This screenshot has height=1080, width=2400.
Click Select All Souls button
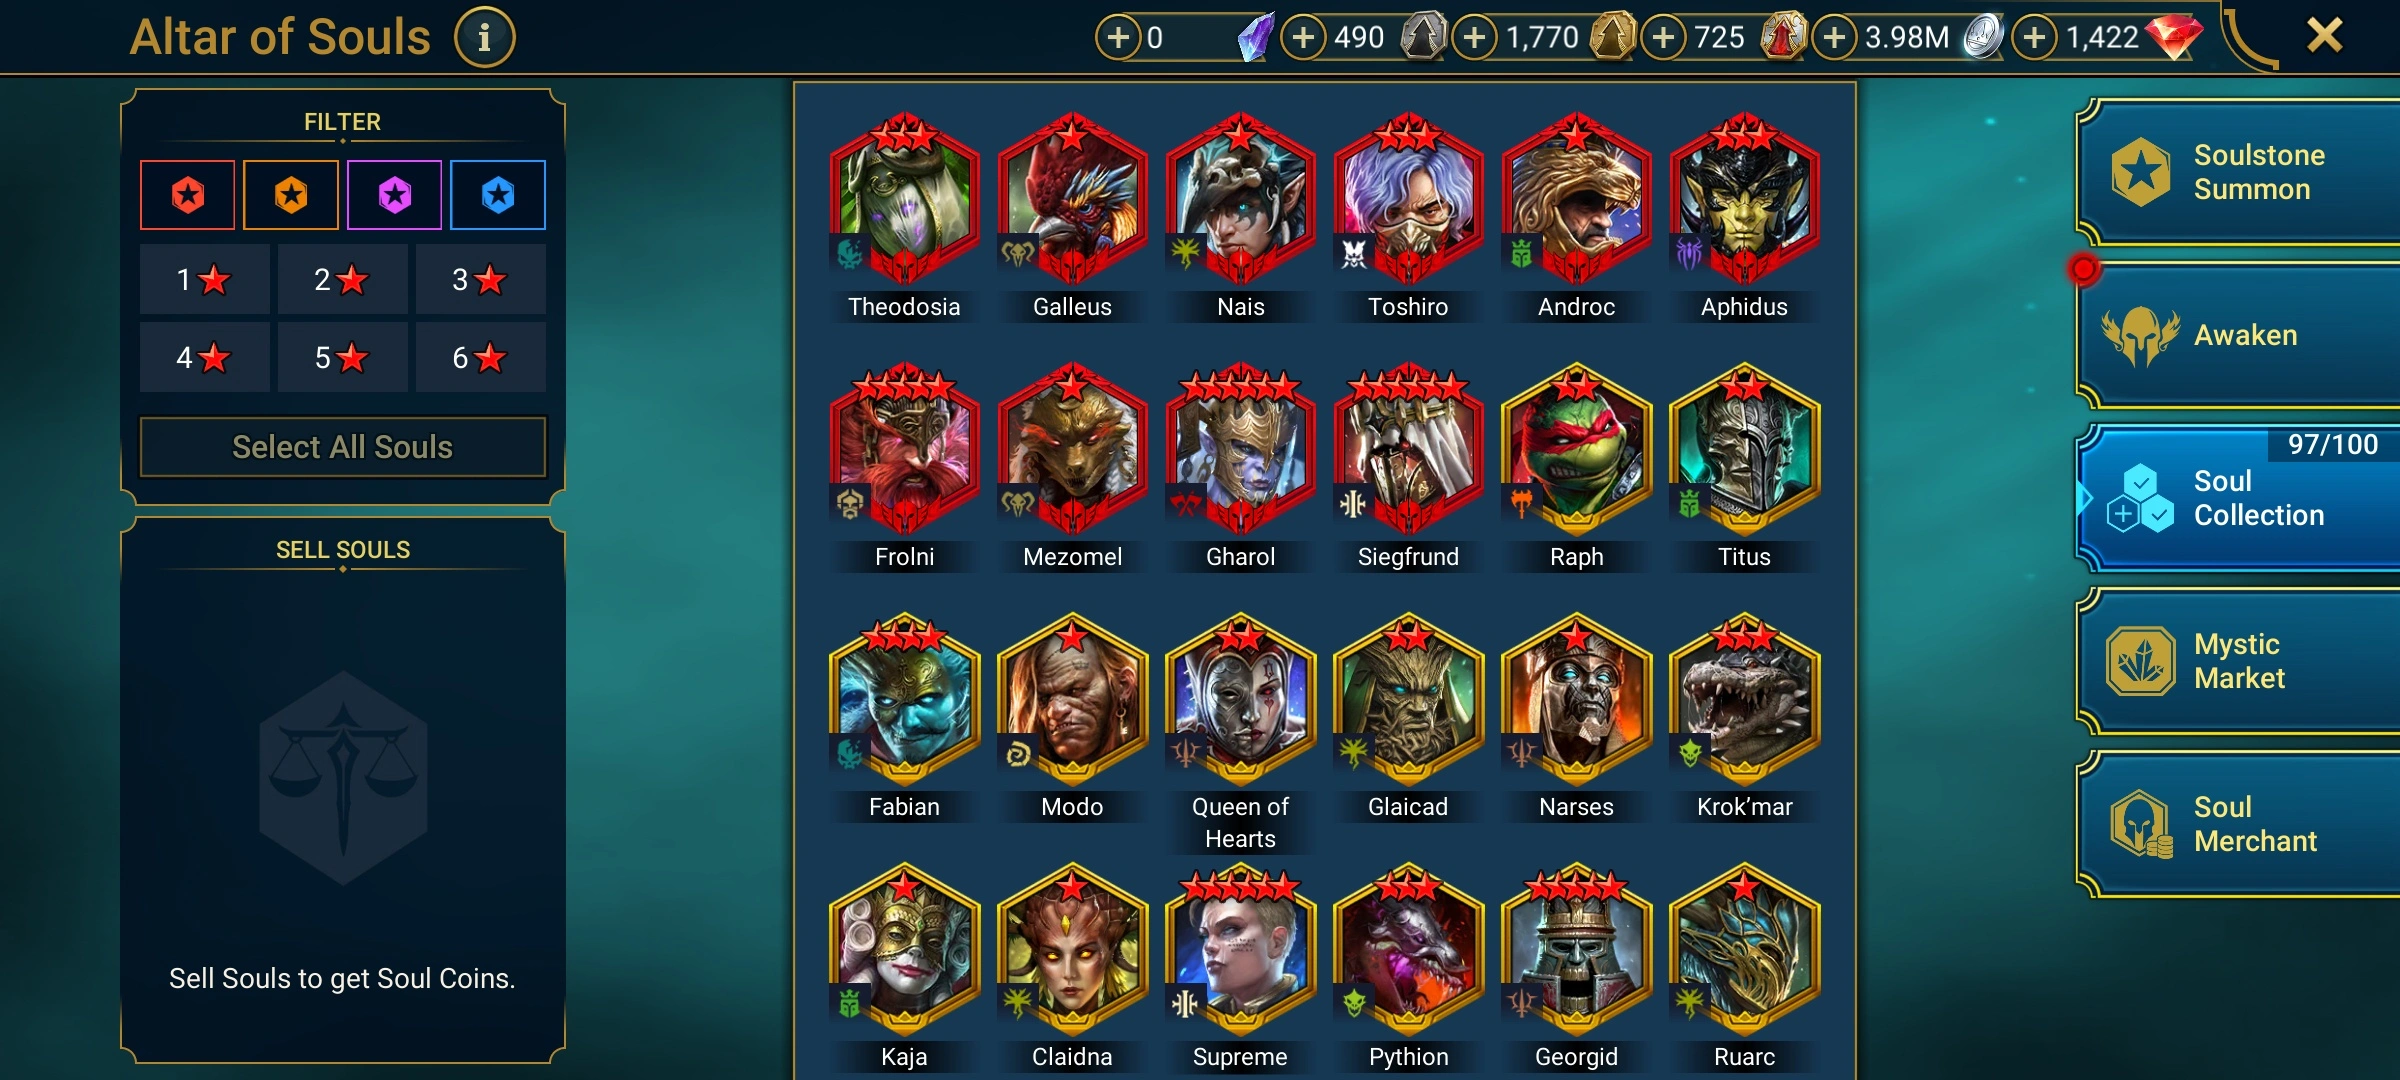click(343, 447)
